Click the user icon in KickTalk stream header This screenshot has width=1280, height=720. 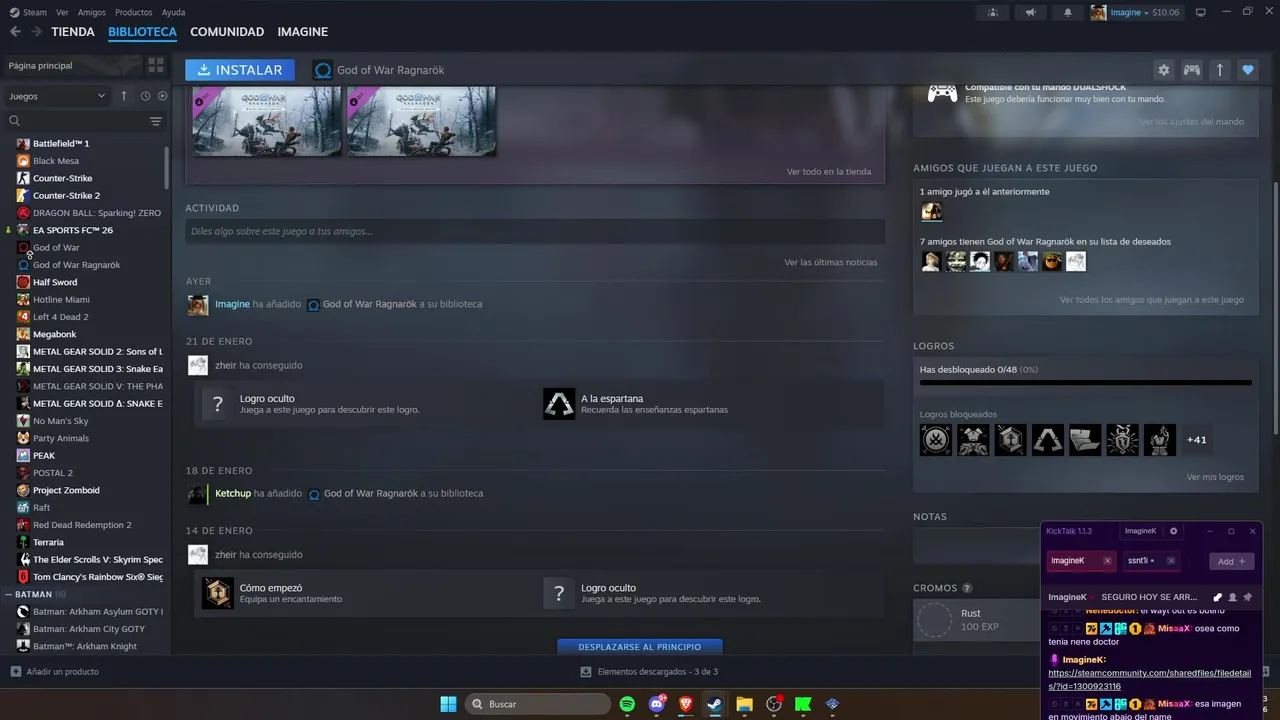point(1232,597)
